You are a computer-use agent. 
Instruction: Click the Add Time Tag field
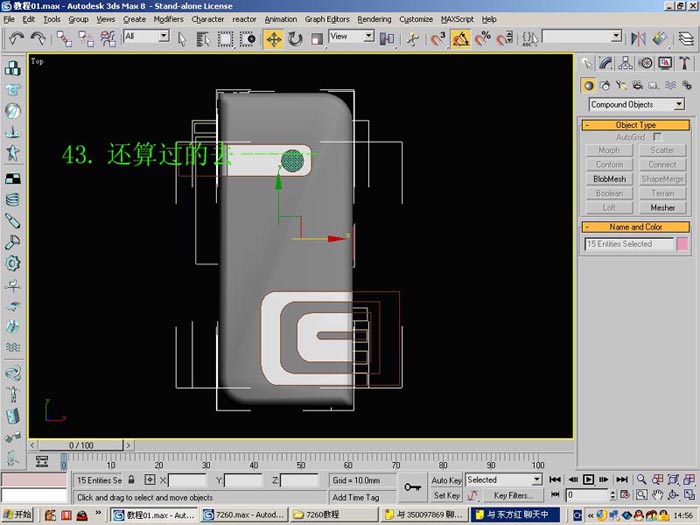coord(362,497)
